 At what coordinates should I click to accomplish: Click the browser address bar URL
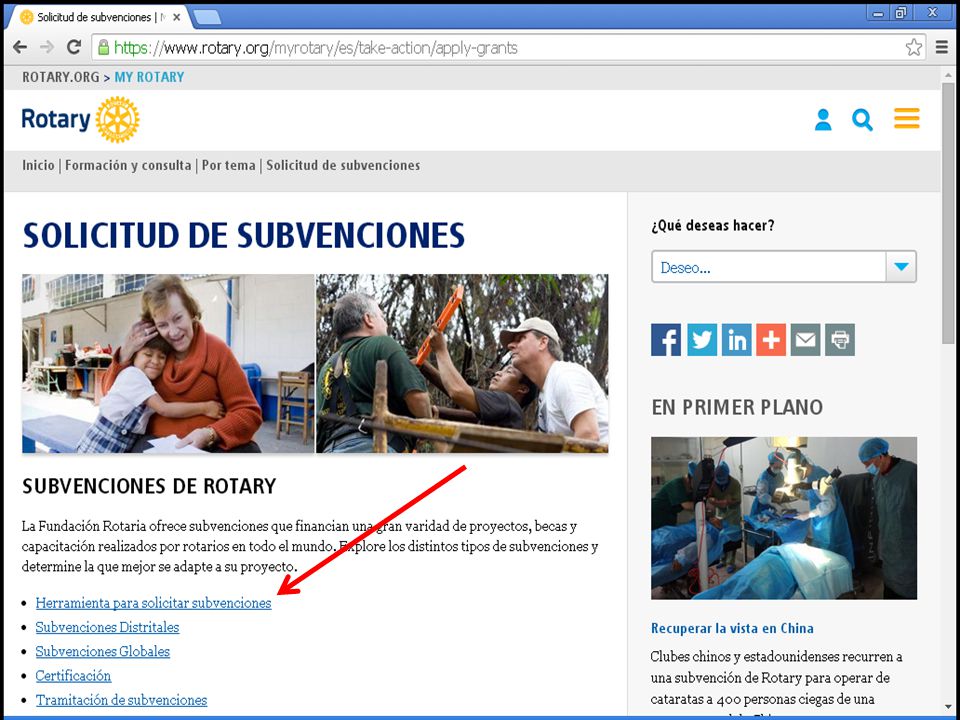316,48
